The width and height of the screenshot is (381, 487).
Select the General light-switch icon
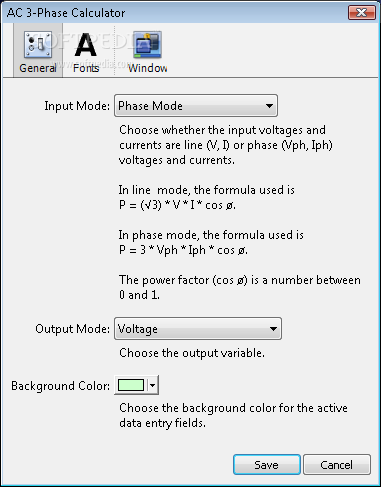38,44
